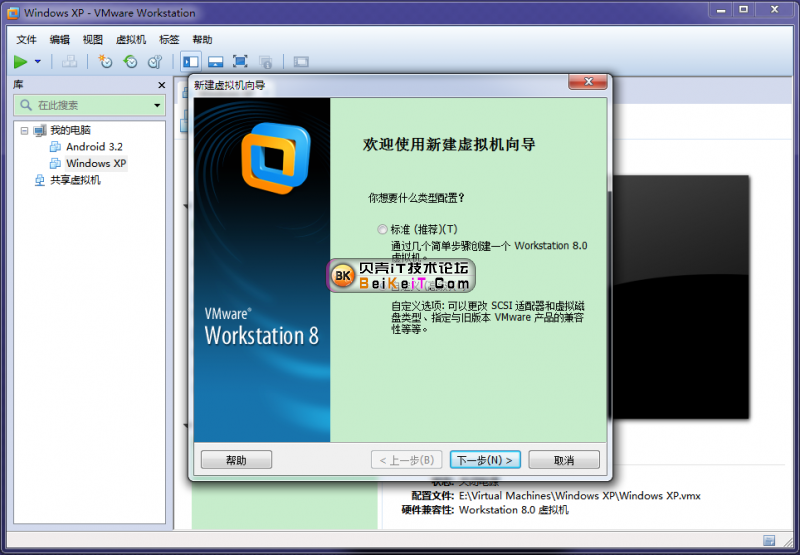Maximize the VMware Workstation window
The height and width of the screenshot is (555, 800).
(x=744, y=9)
